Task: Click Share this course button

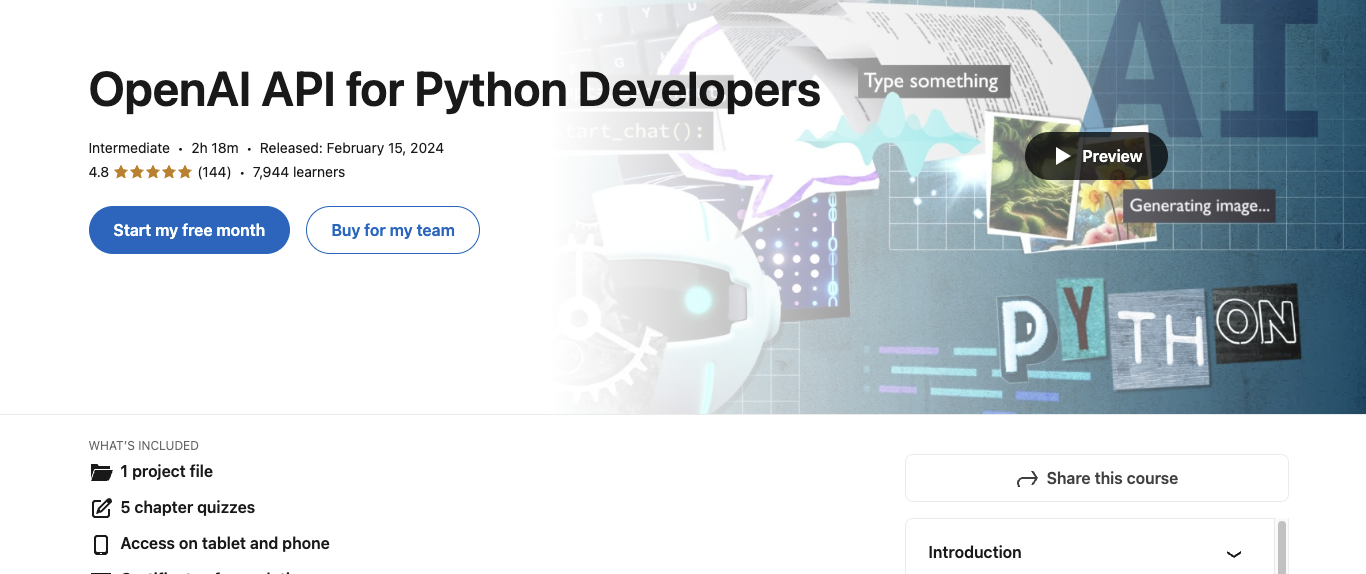Action: 1097,478
